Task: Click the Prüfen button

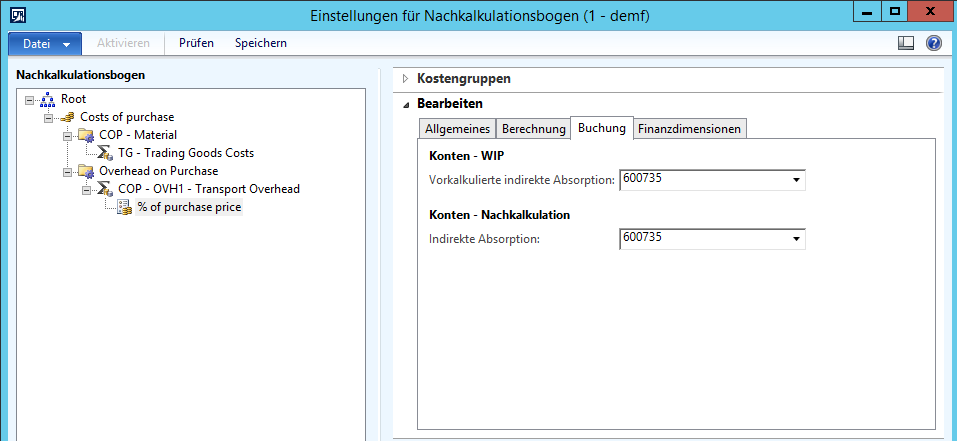Action: (x=196, y=43)
